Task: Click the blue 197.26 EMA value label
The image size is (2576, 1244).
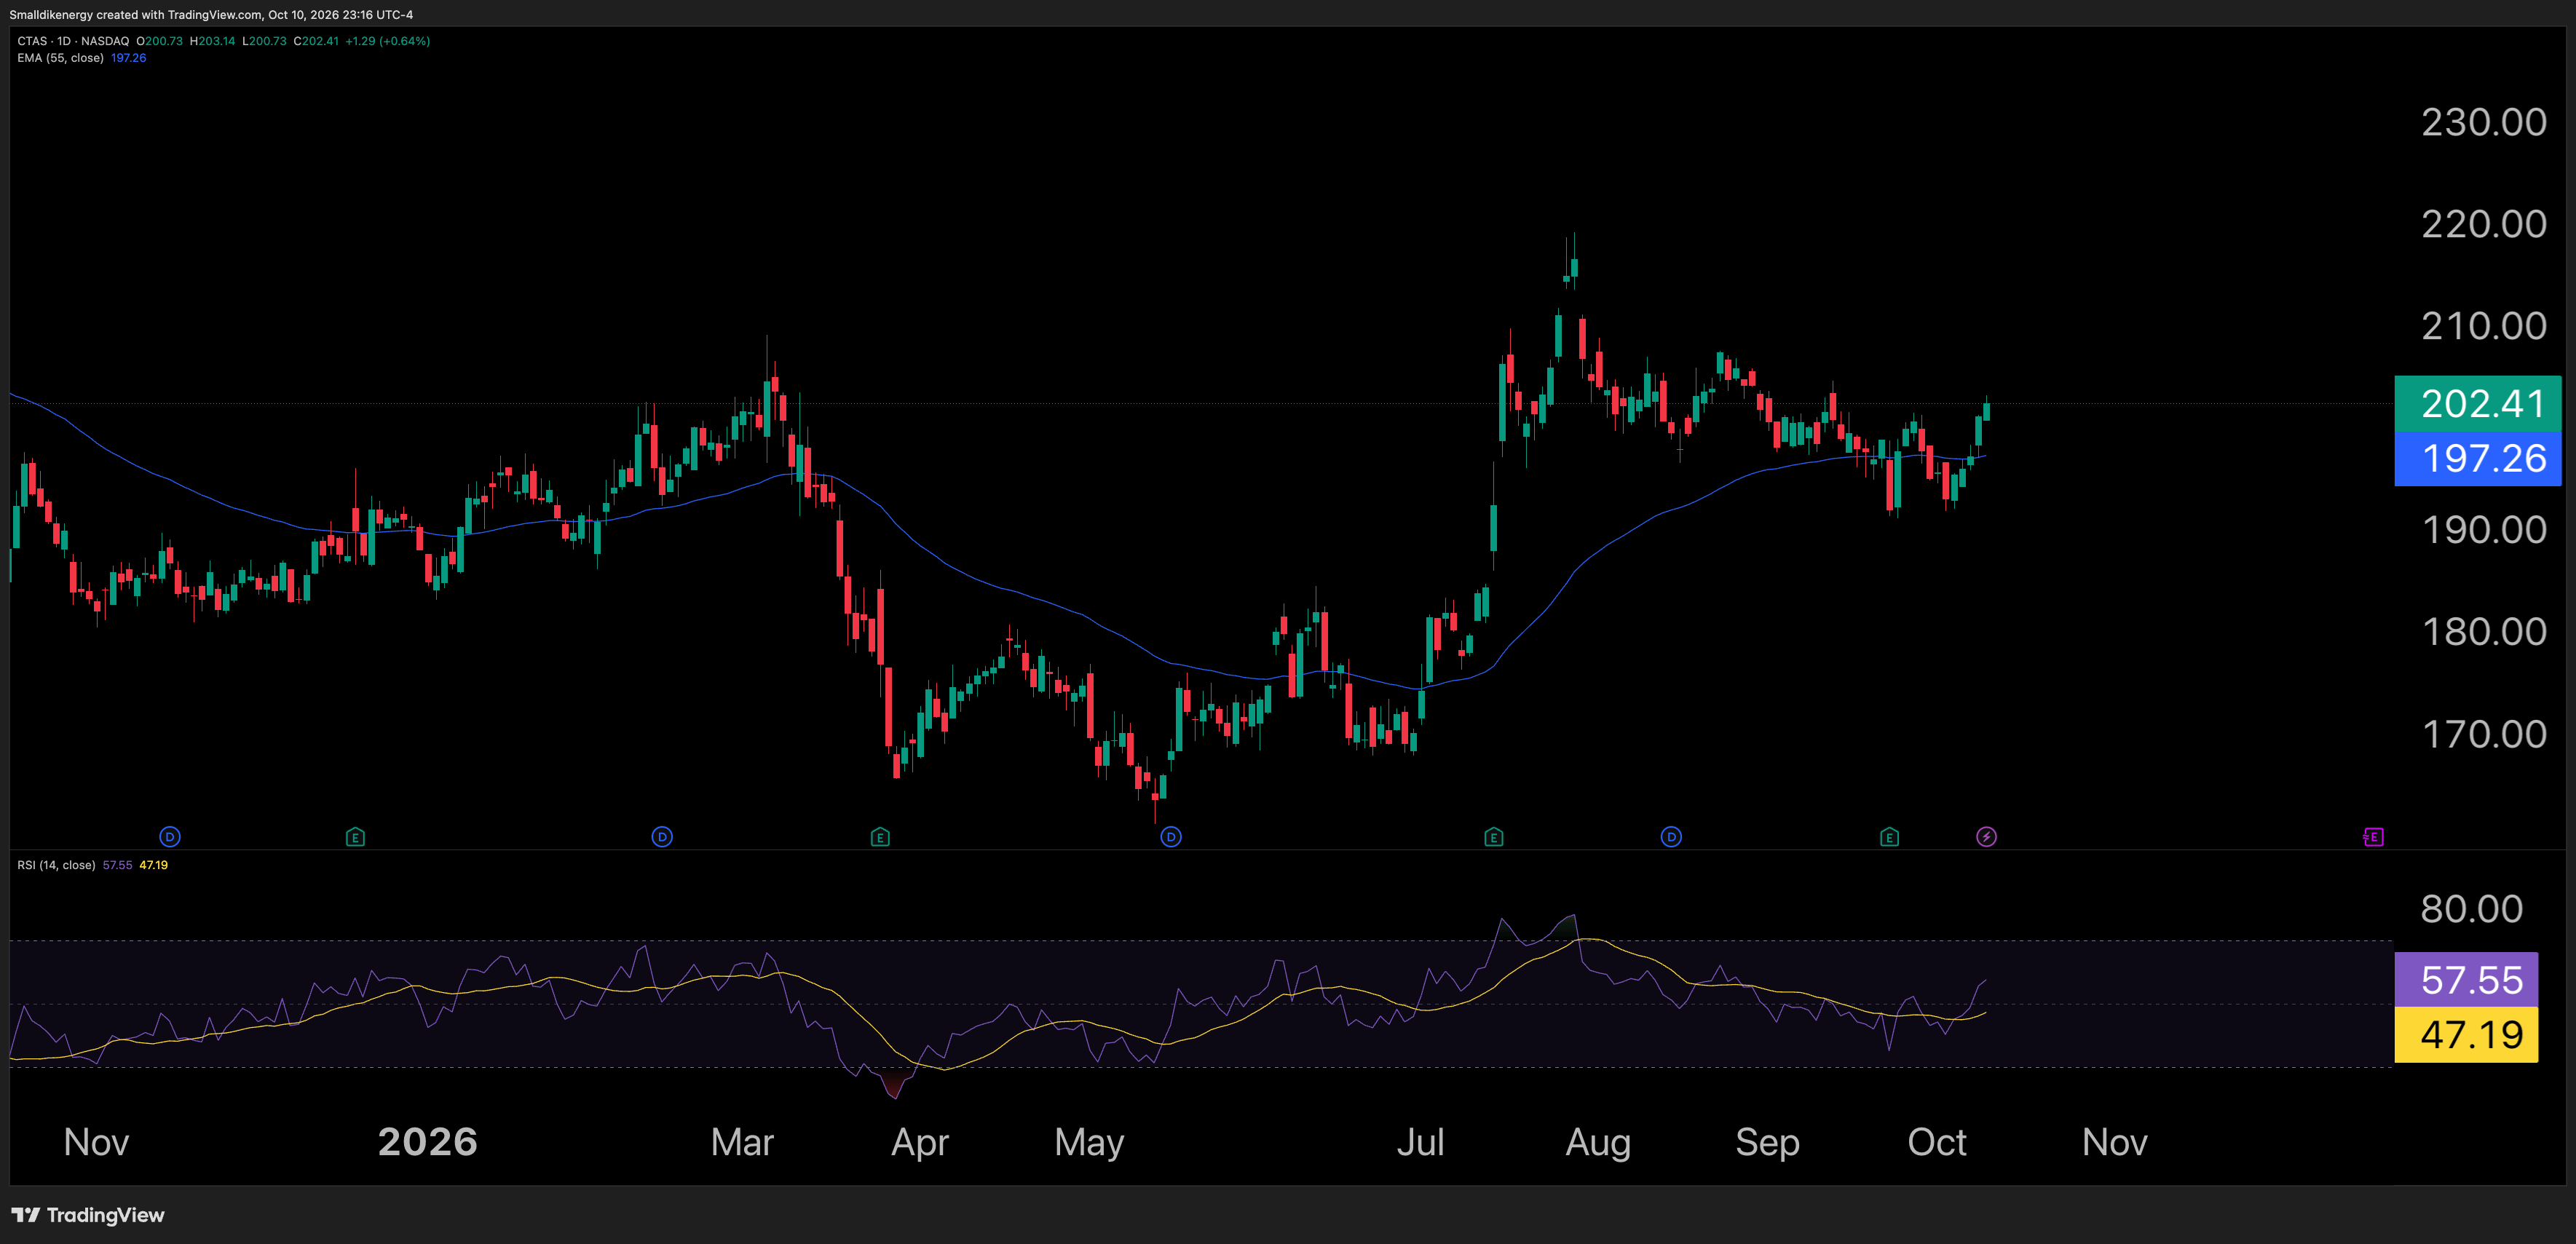Action: coord(2478,459)
